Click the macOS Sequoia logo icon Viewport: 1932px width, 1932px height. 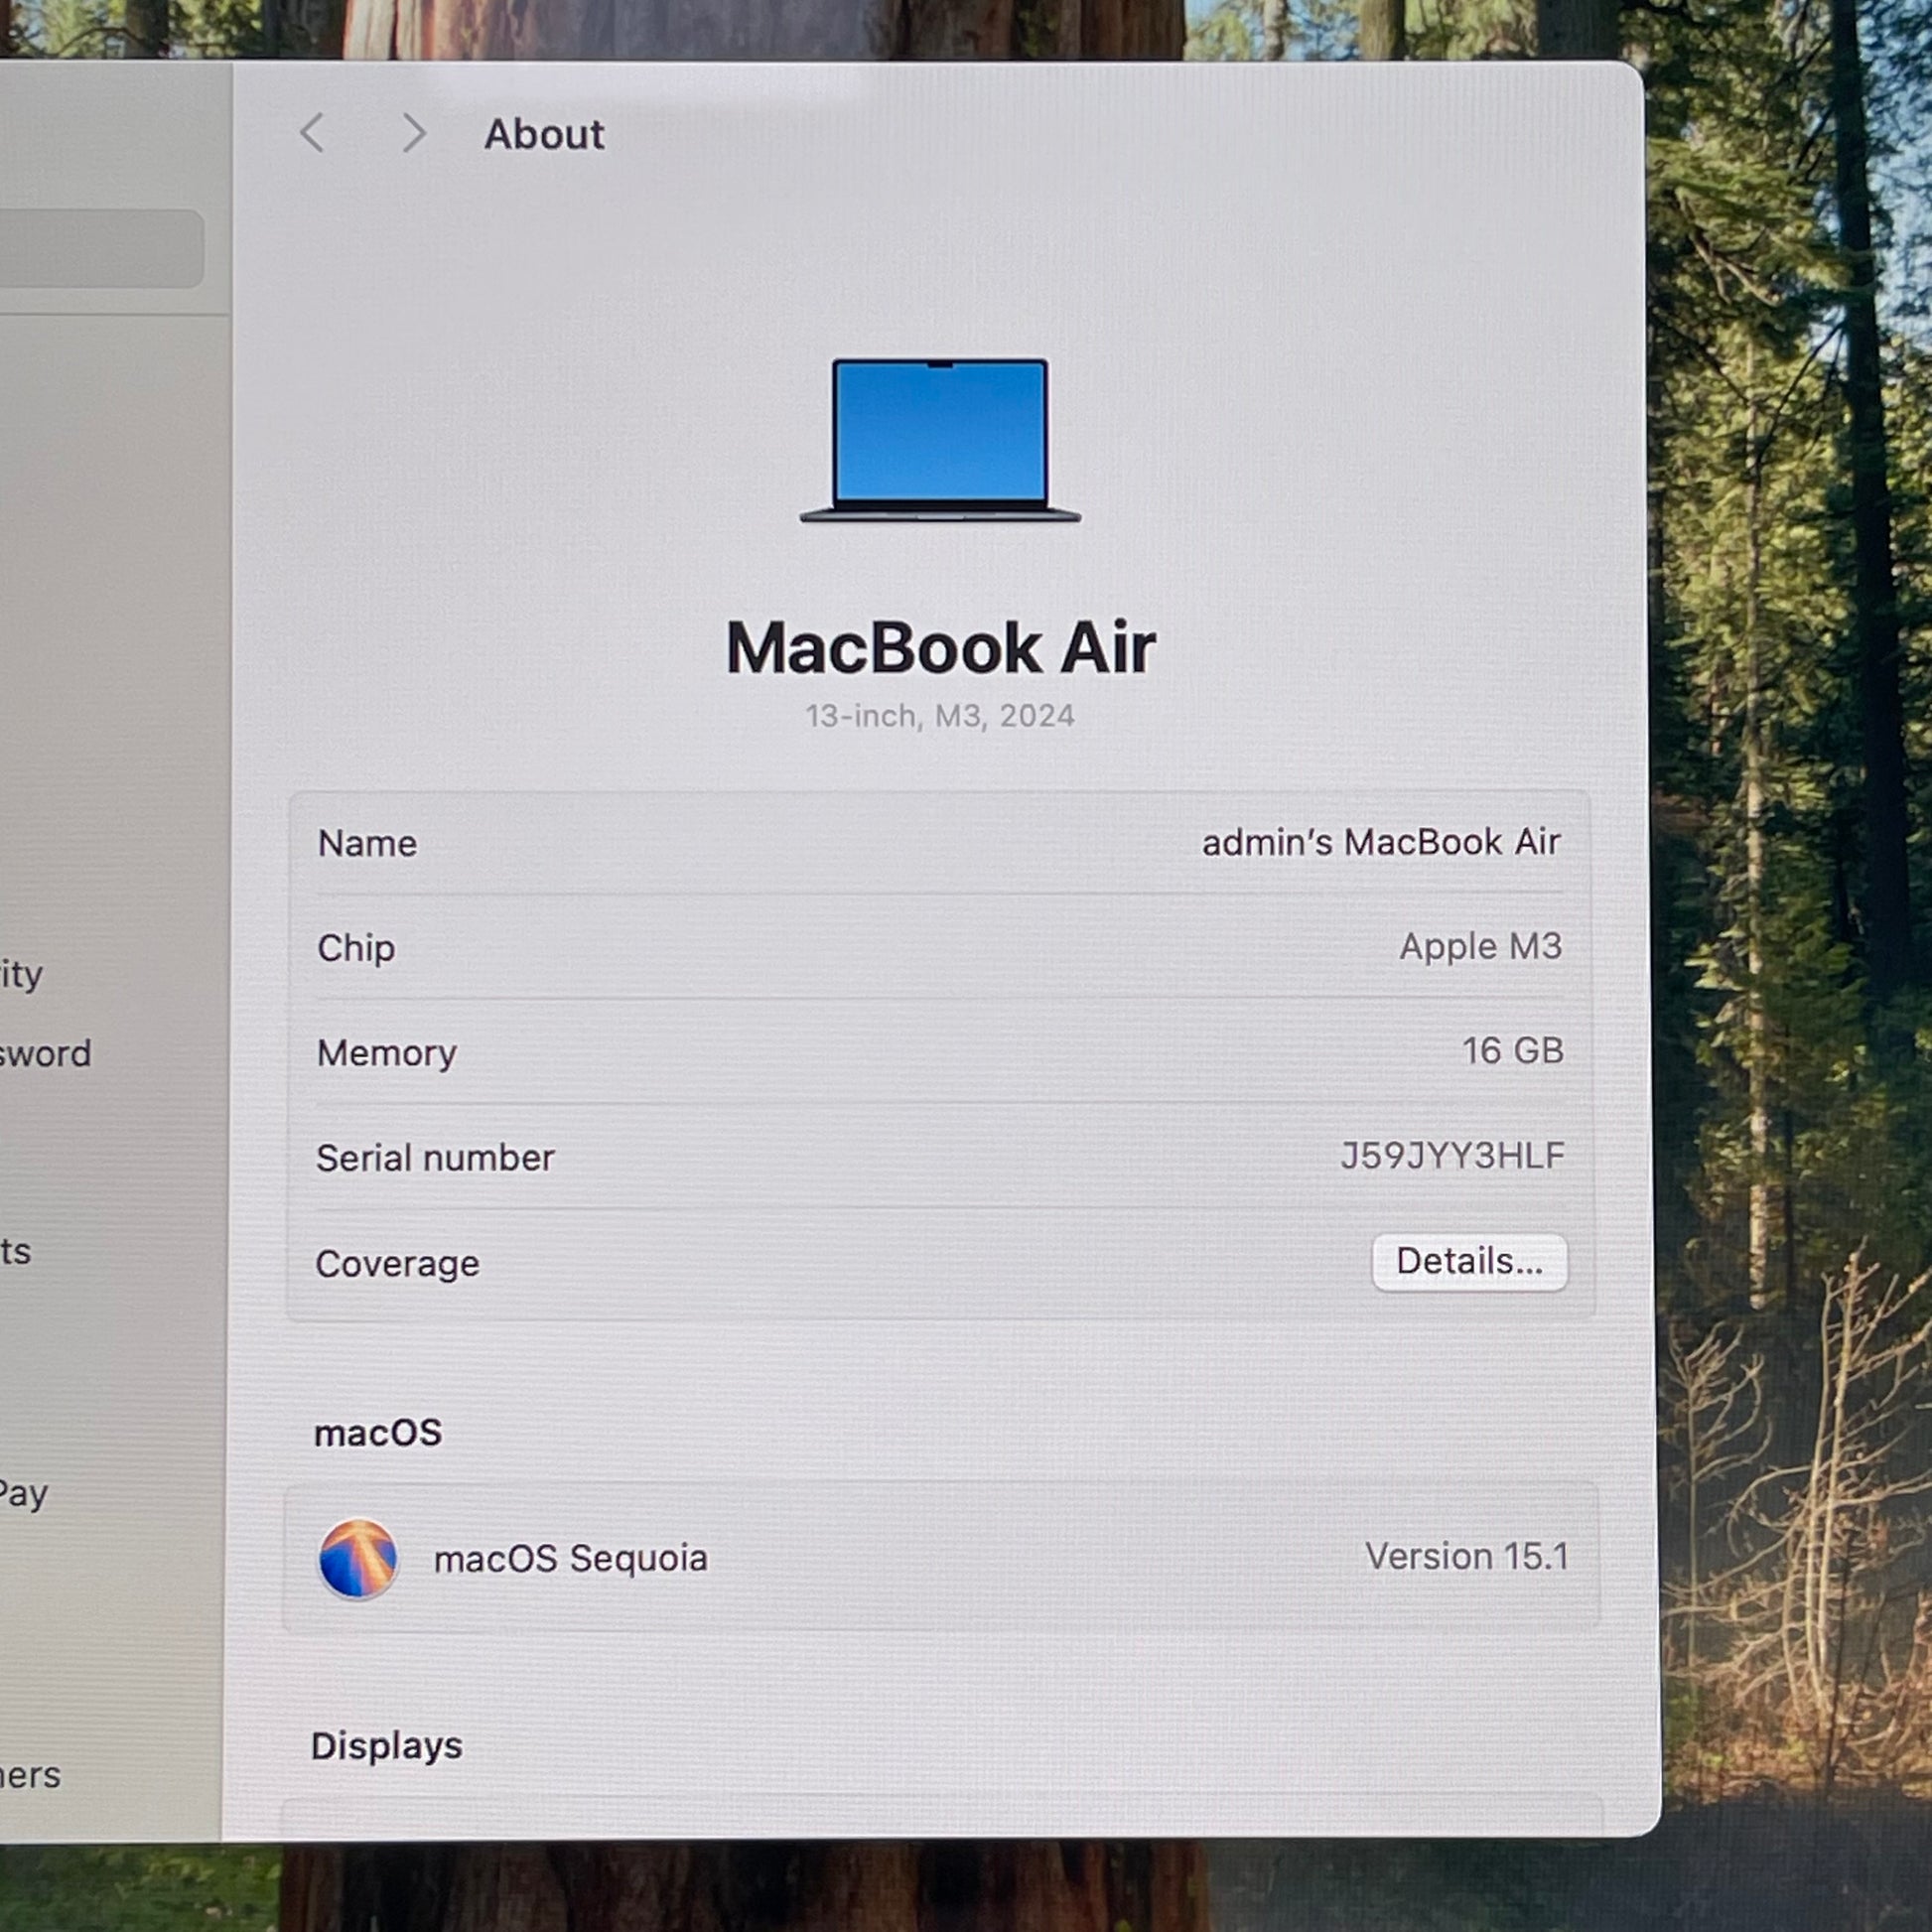(x=358, y=1559)
